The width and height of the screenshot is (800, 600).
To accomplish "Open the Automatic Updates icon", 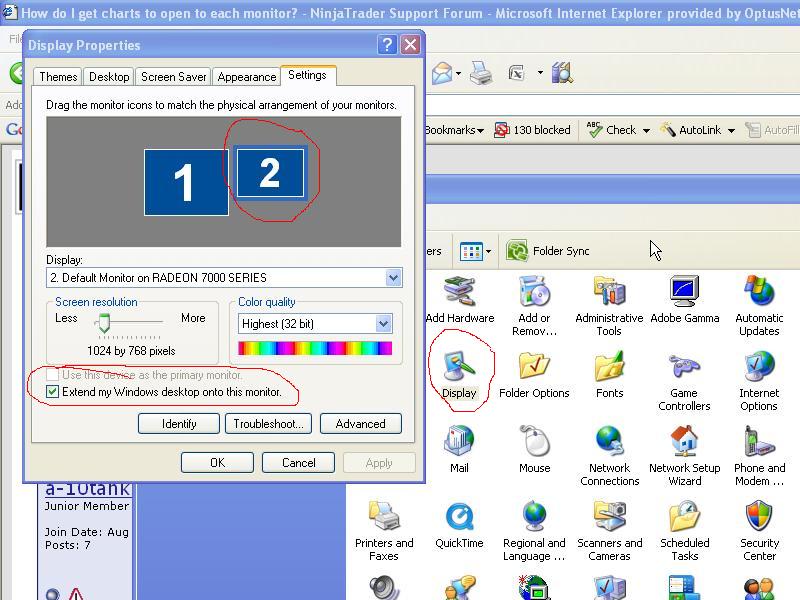I will tap(759, 306).
